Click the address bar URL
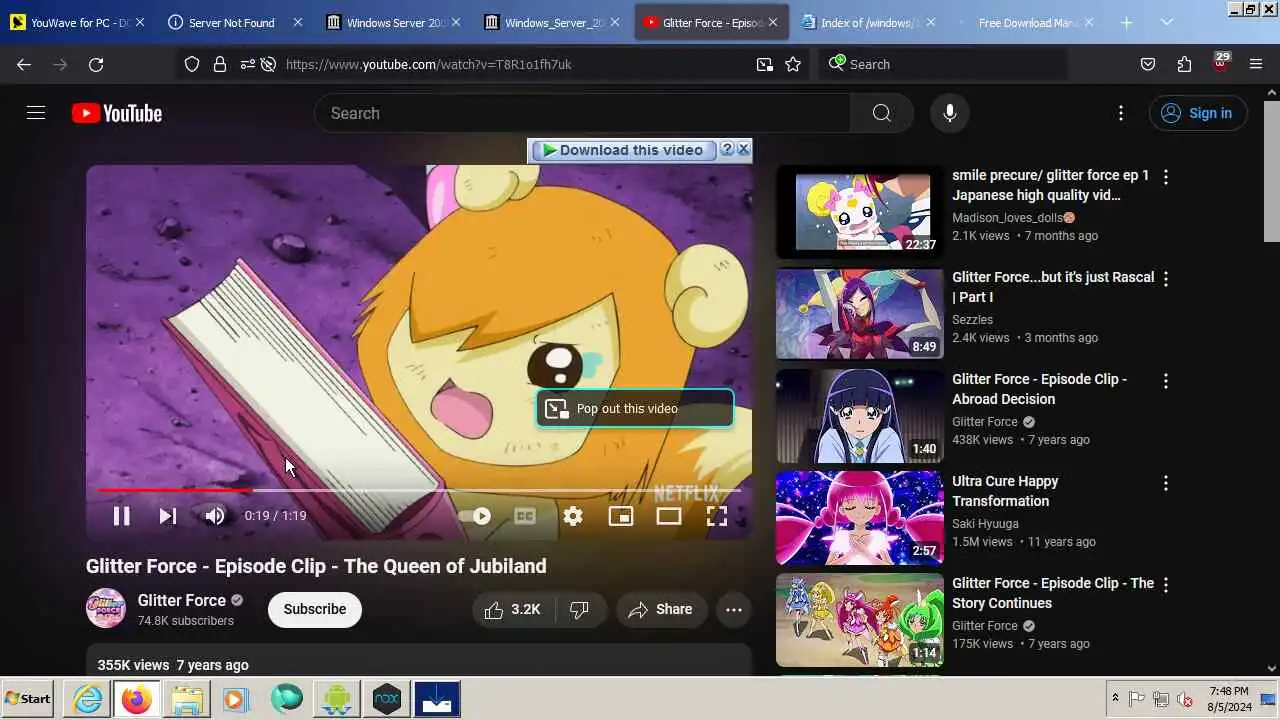 [428, 64]
